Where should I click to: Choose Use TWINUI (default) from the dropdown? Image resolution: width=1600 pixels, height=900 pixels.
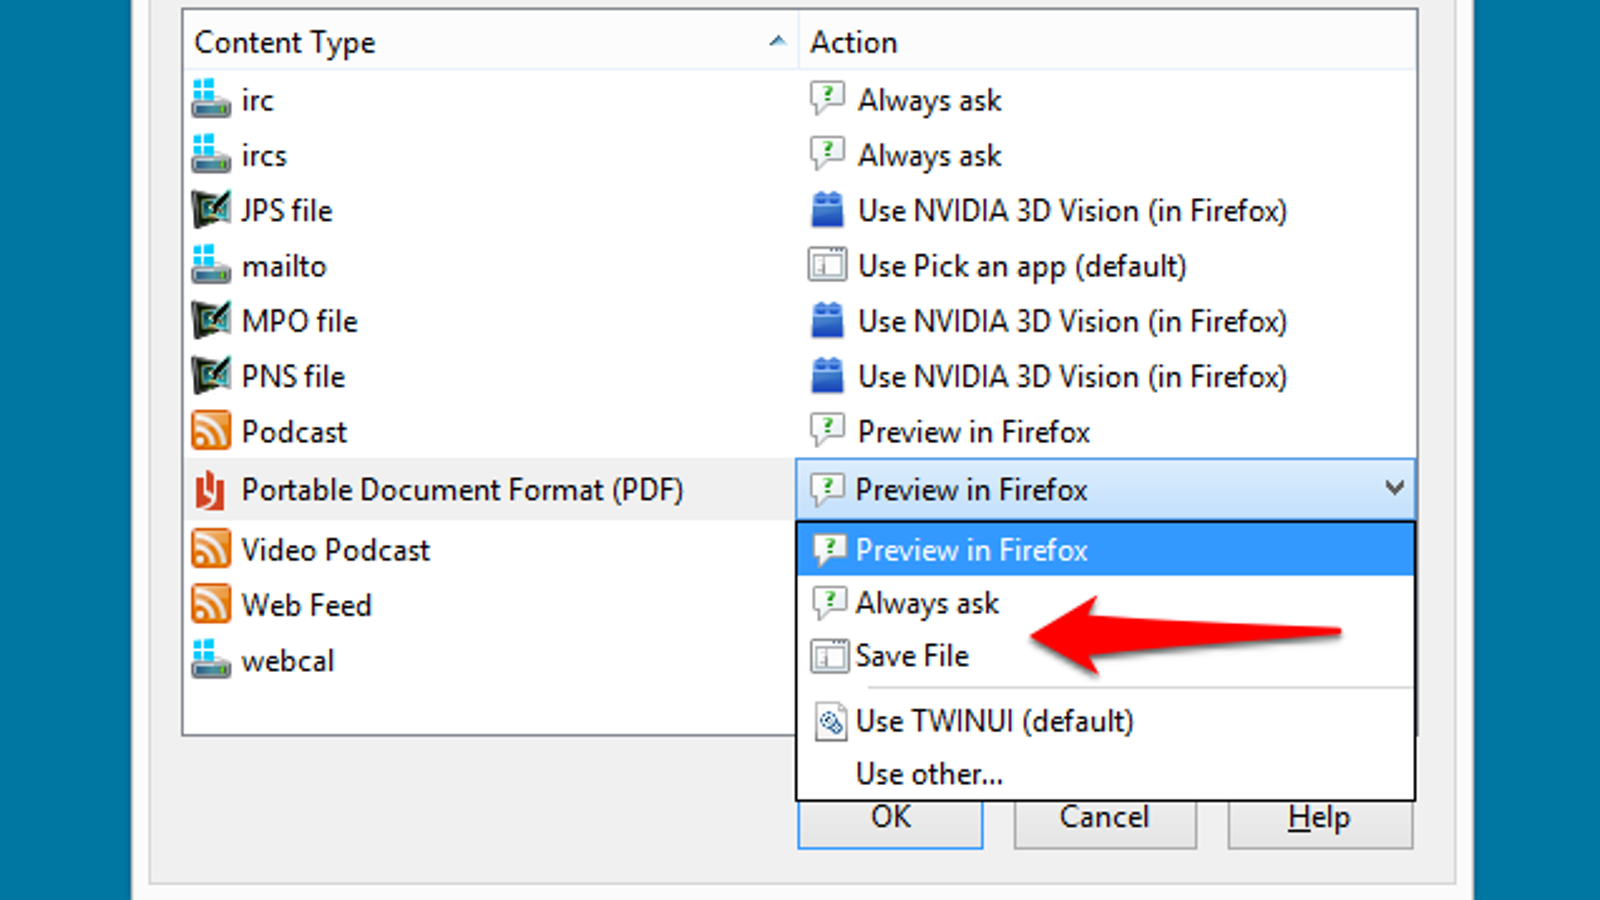[x=1105, y=721]
